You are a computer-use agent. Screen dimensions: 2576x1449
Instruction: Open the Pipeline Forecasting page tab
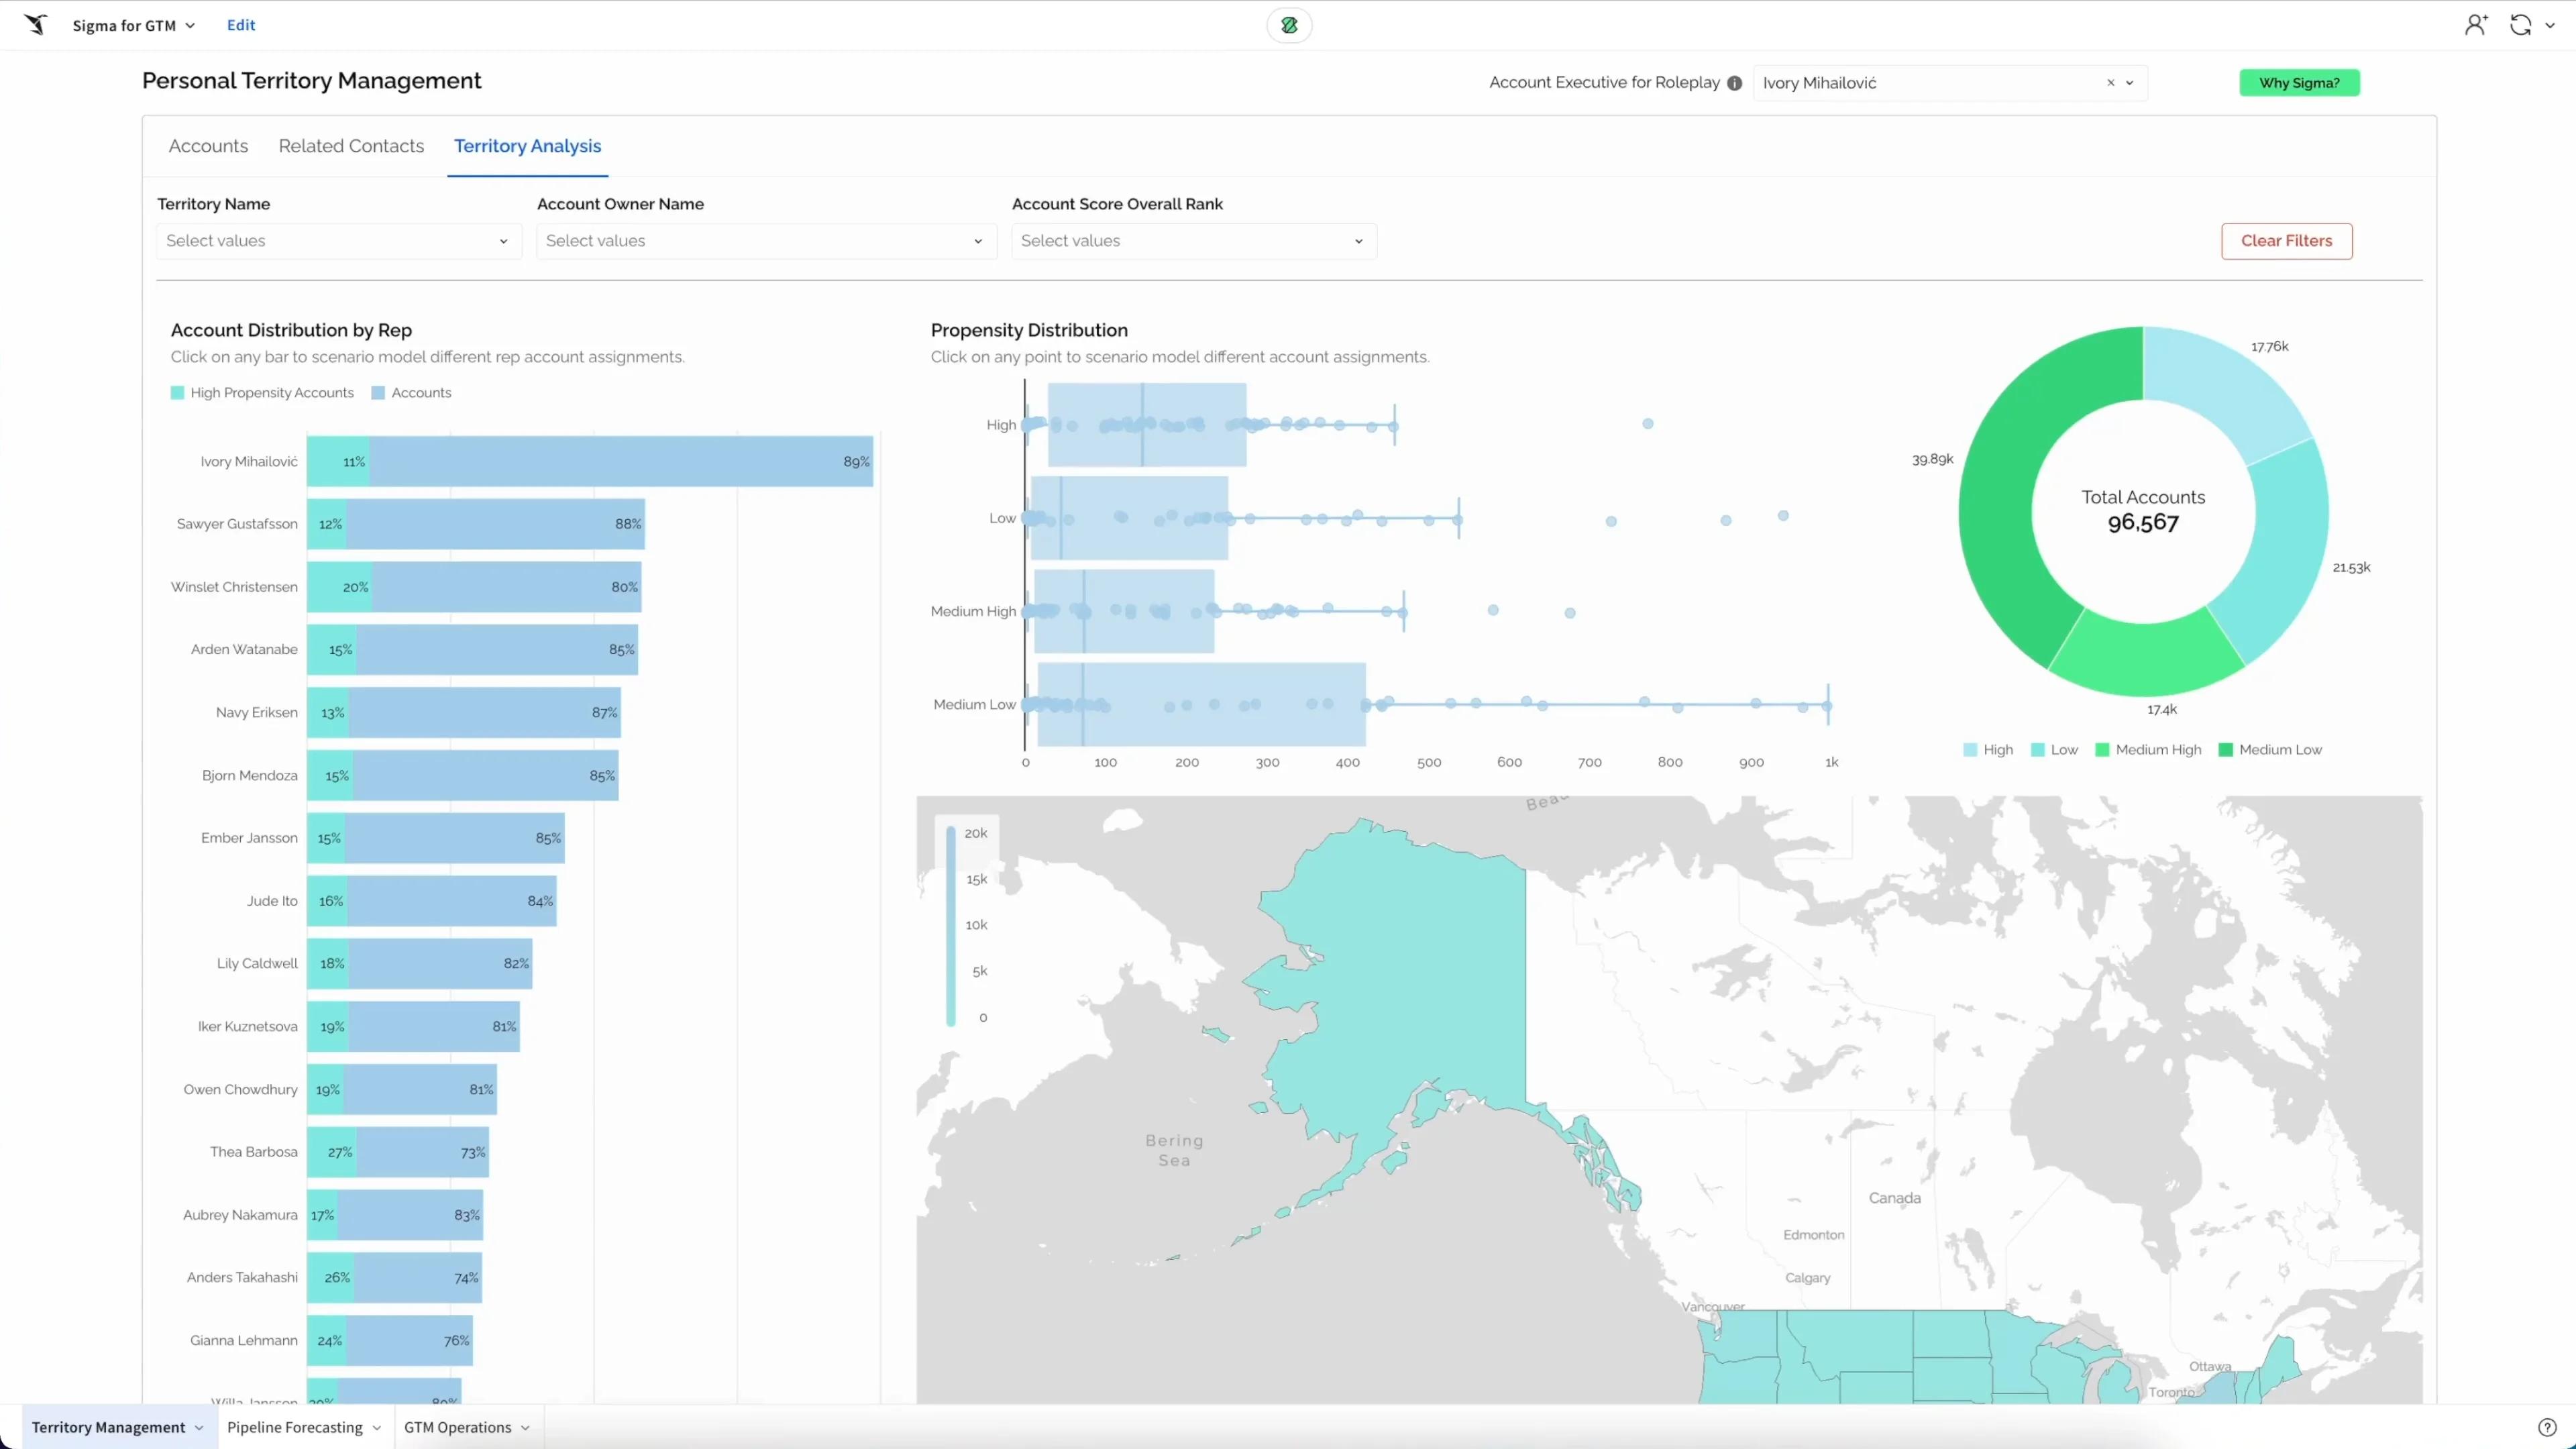295,1427
